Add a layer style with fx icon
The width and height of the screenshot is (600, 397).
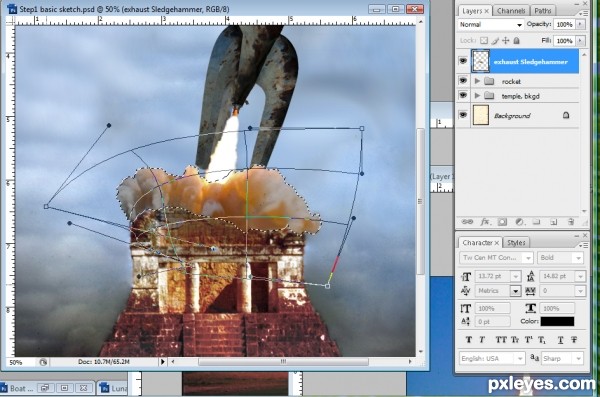(485, 222)
